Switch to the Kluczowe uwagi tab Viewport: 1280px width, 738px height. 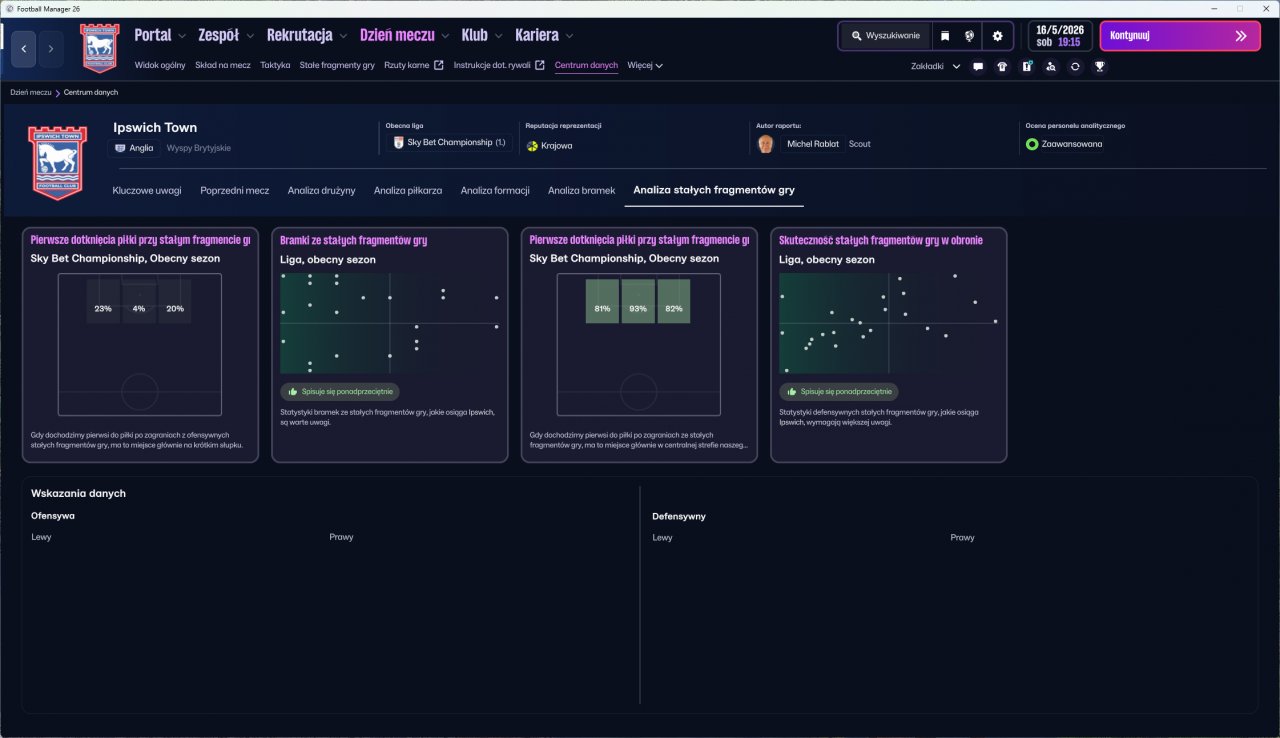coord(147,190)
